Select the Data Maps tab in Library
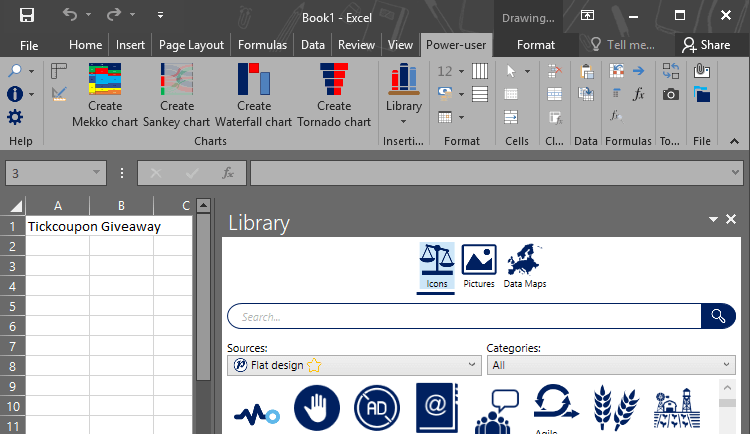The image size is (750, 434). pyautogui.click(x=525, y=267)
